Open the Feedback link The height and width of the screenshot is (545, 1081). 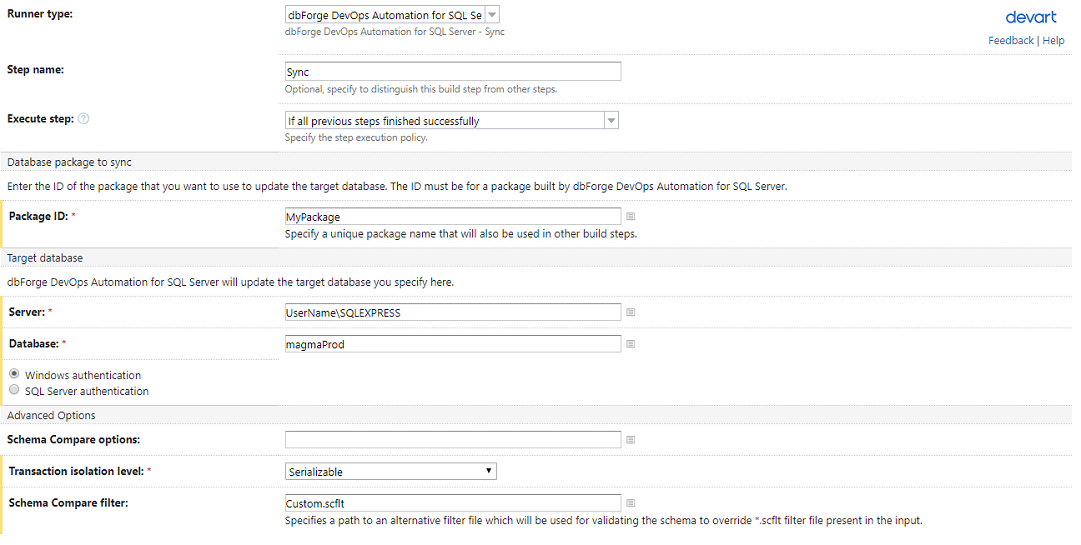(x=1011, y=41)
